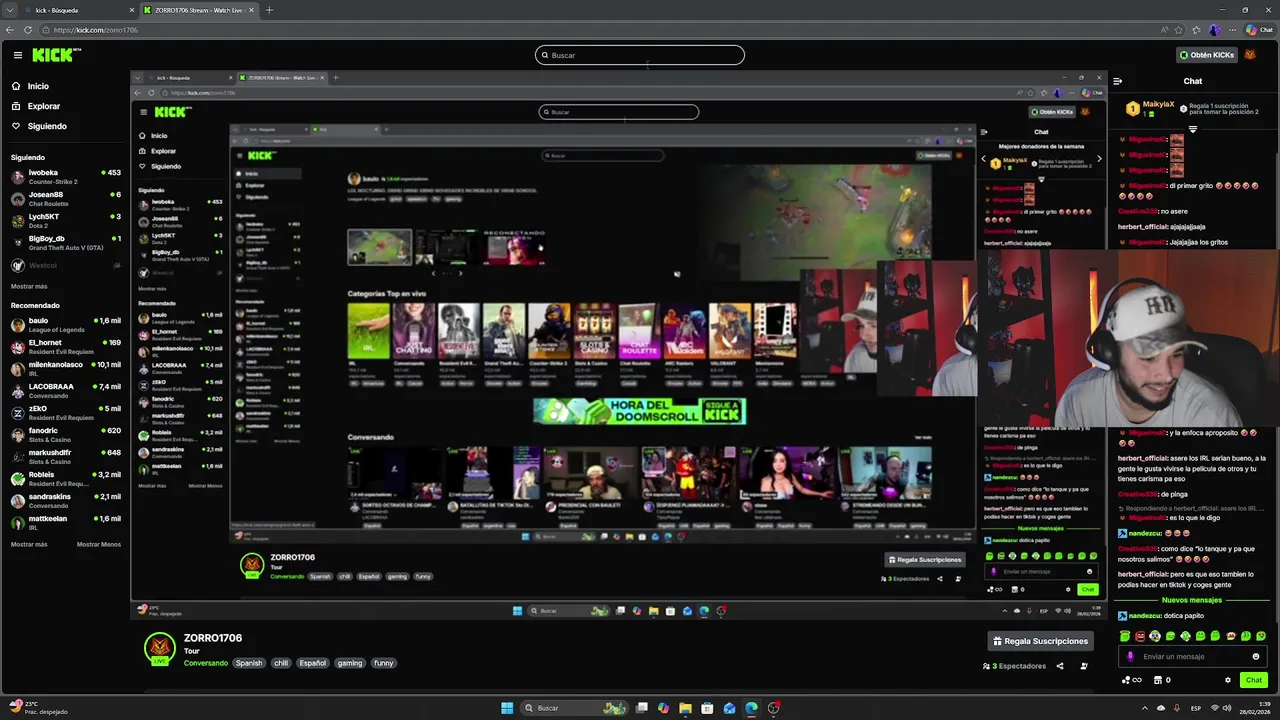This screenshot has width=1280, height=720.
Task: Open LACOBRAAA's recommended channel
Action: click(x=65, y=390)
